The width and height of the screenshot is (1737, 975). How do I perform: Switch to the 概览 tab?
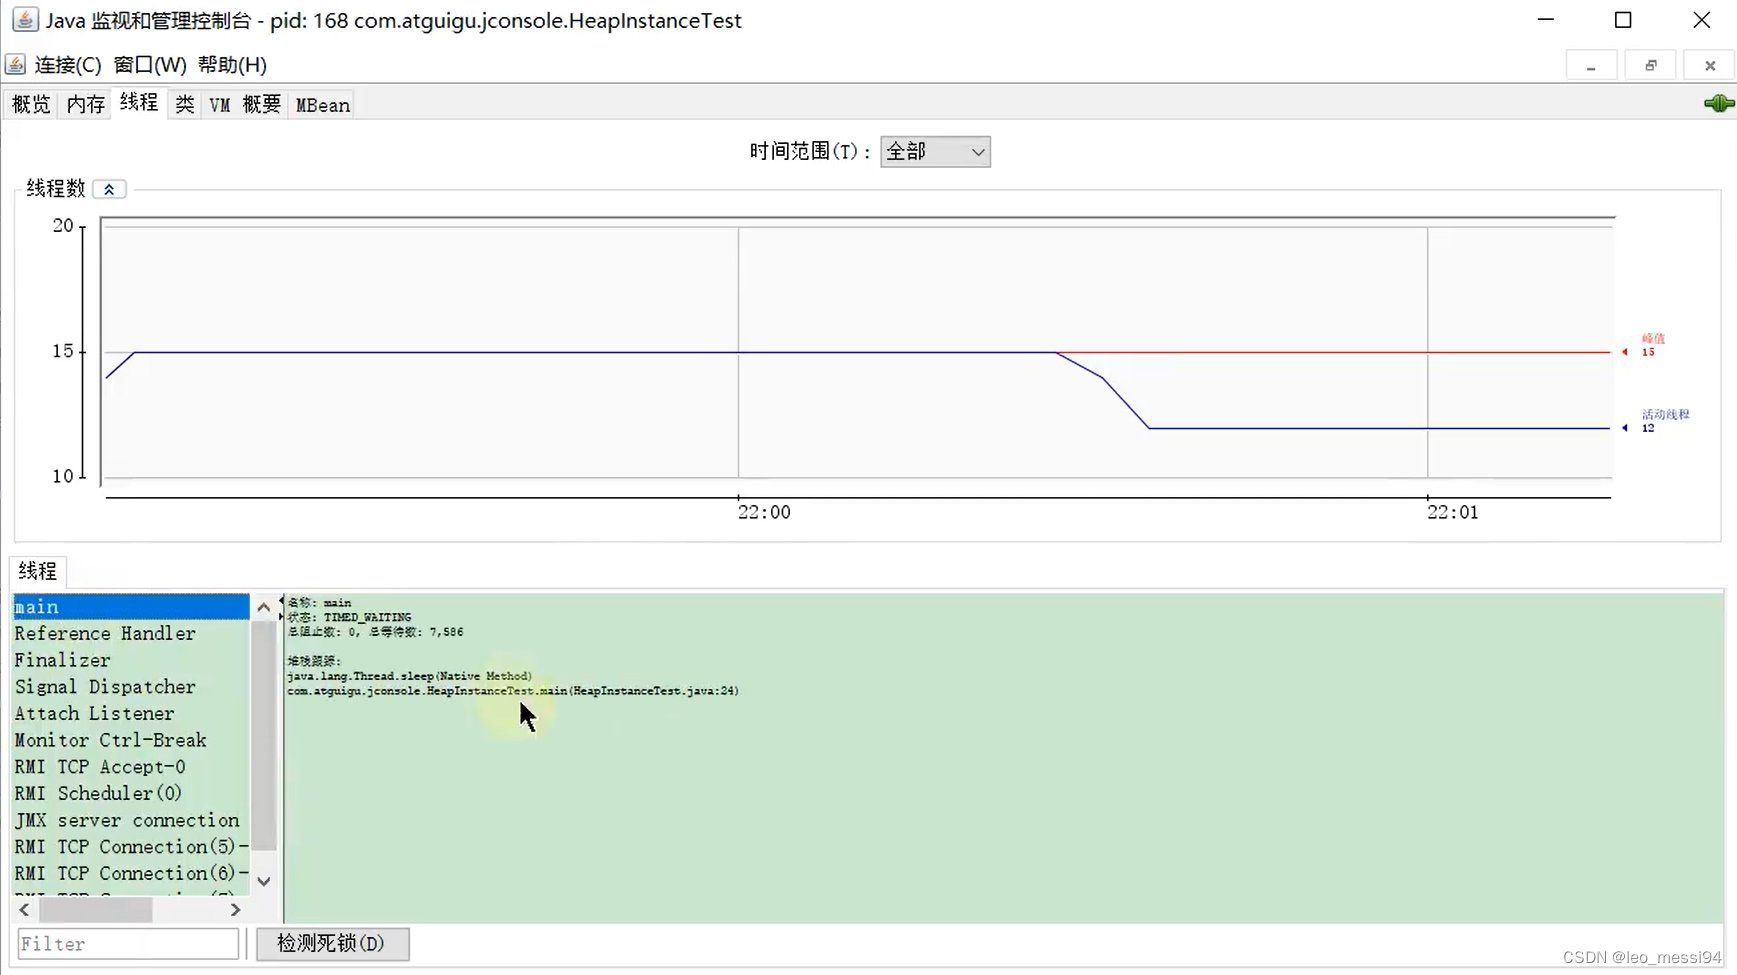tap(31, 105)
